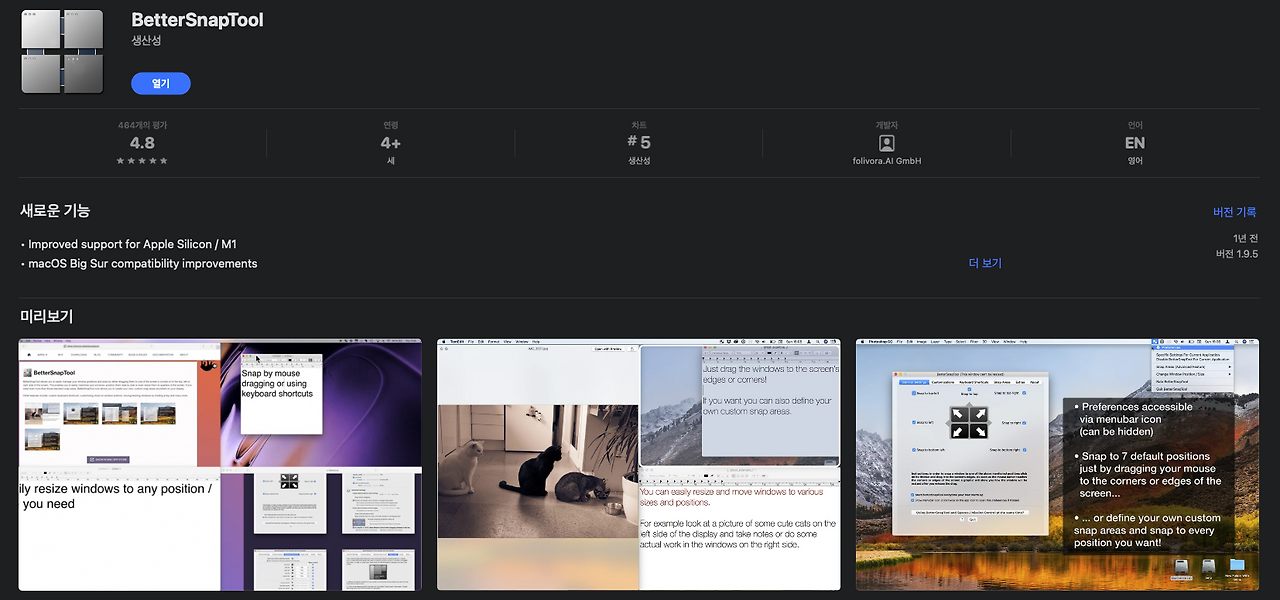Click the BetterSnapTool title text
Screen dimensions: 1280x600
click(x=197, y=20)
